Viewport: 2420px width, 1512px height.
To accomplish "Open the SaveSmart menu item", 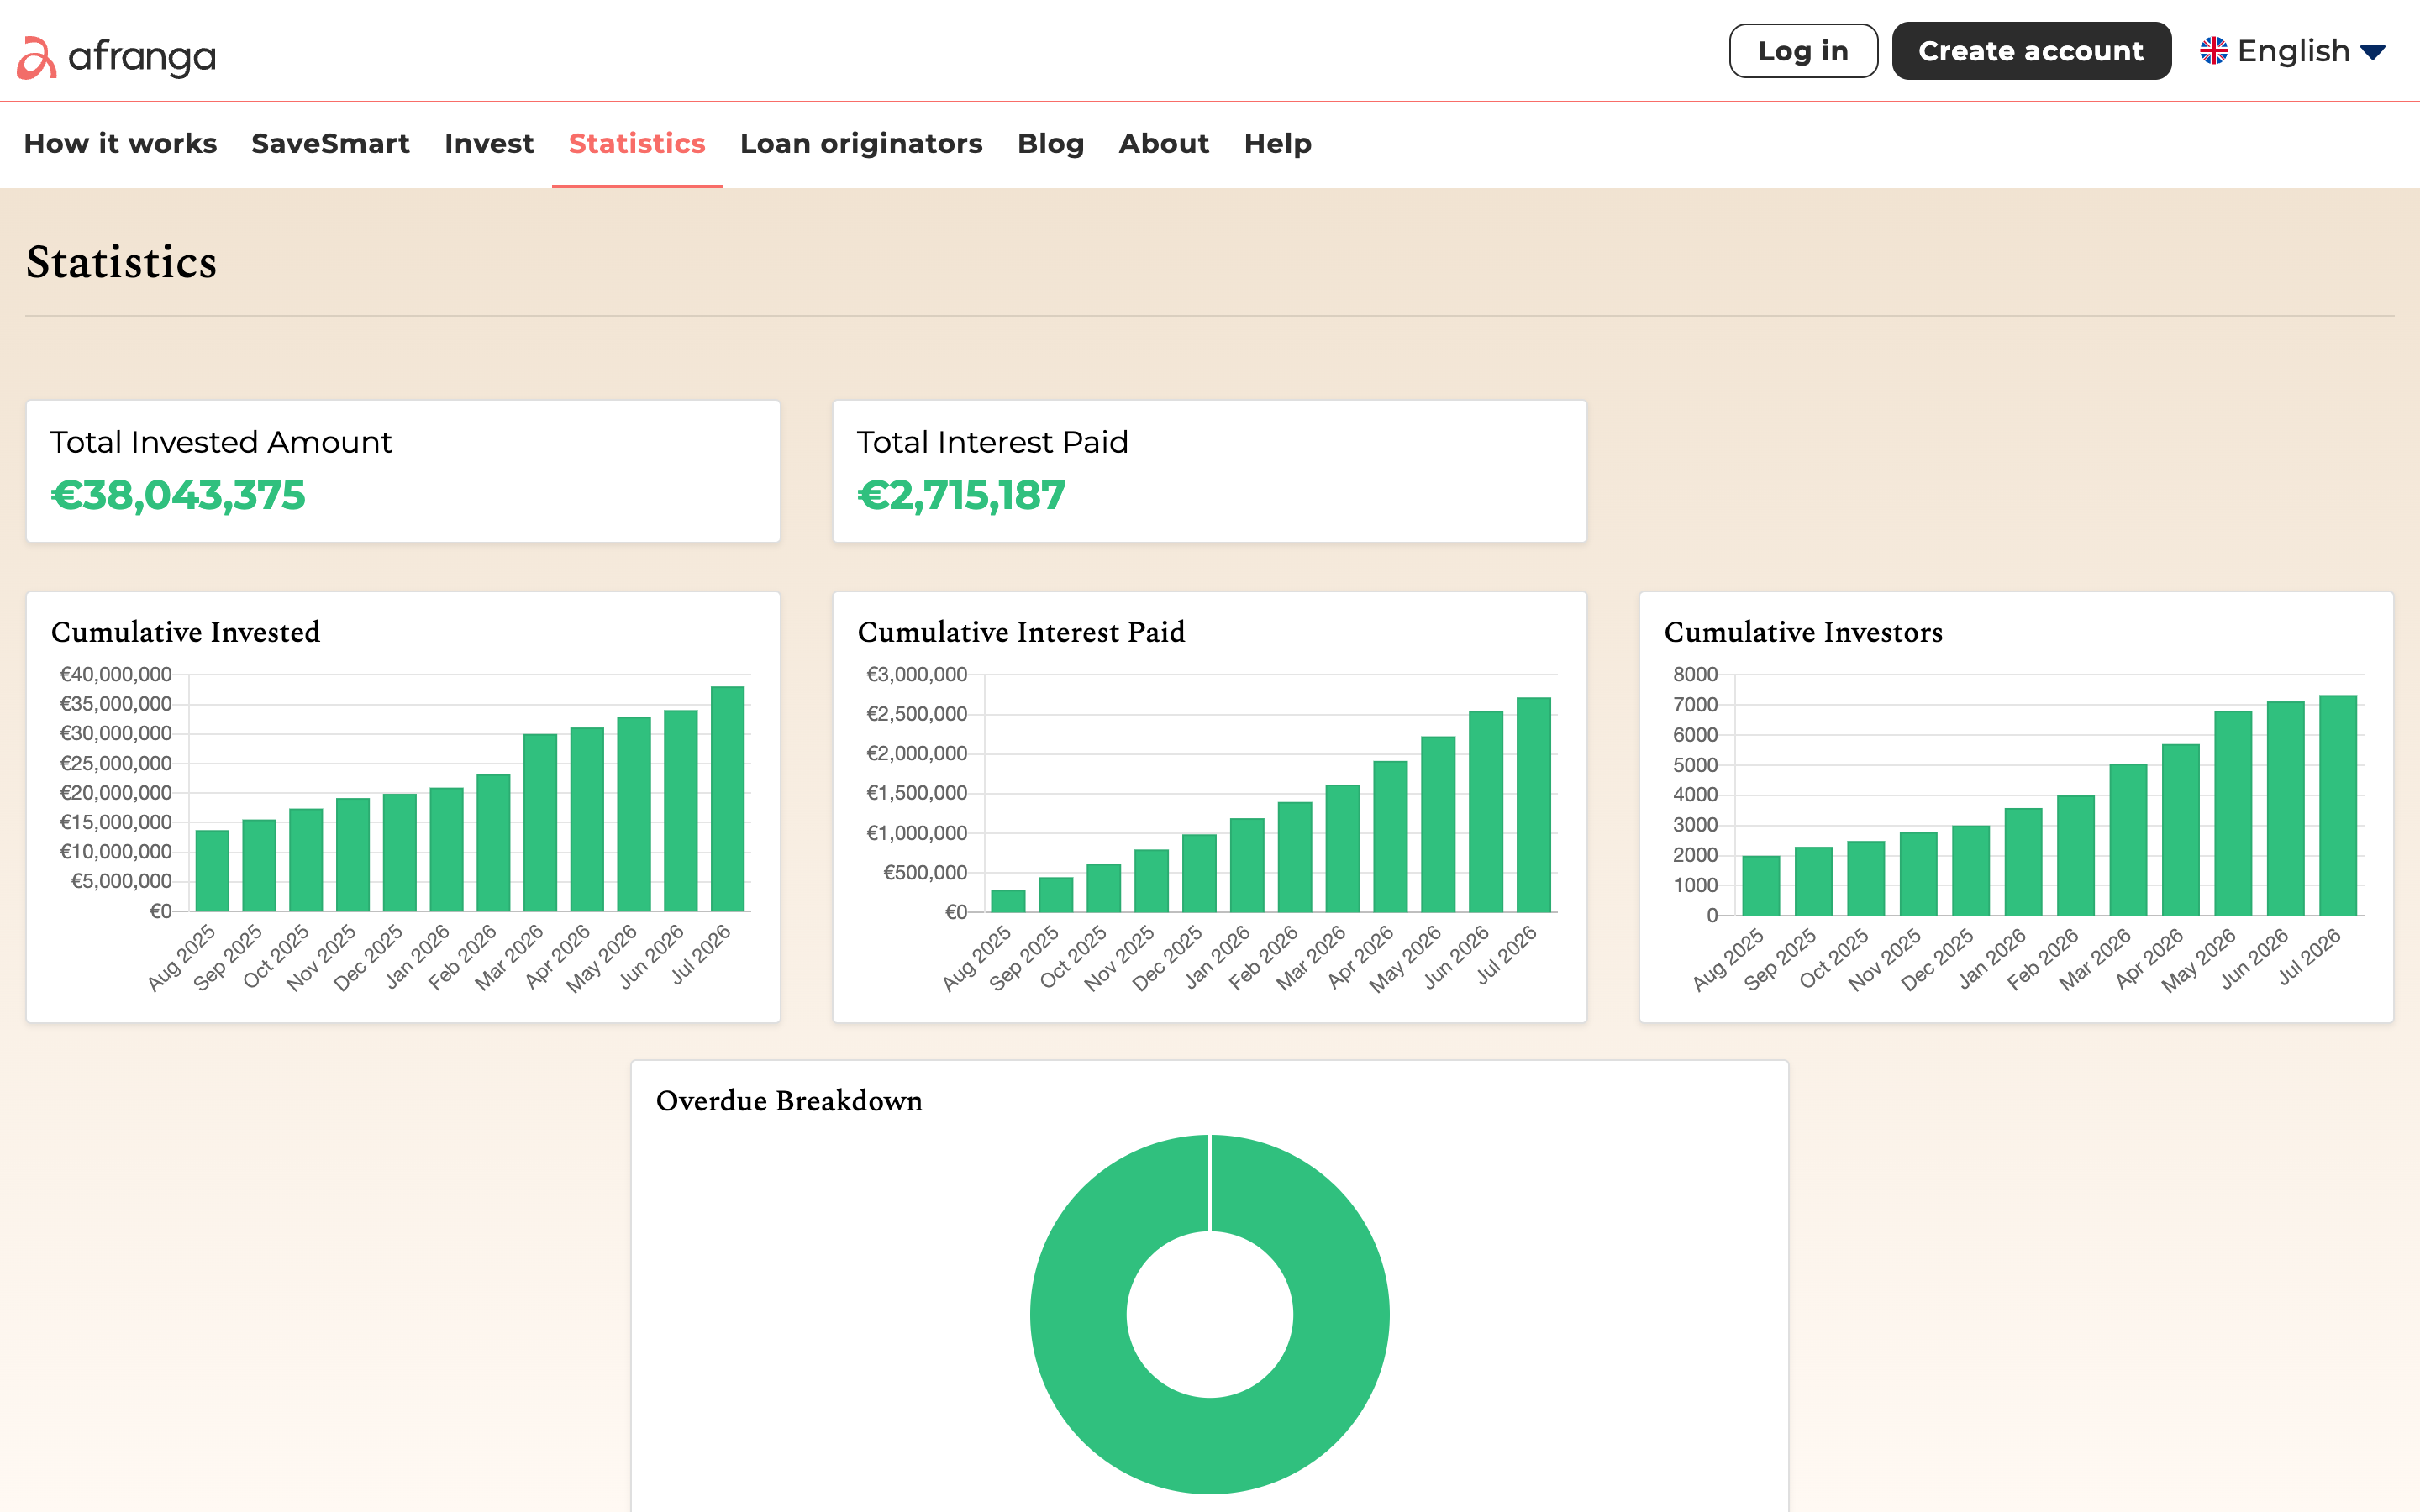I will [330, 144].
